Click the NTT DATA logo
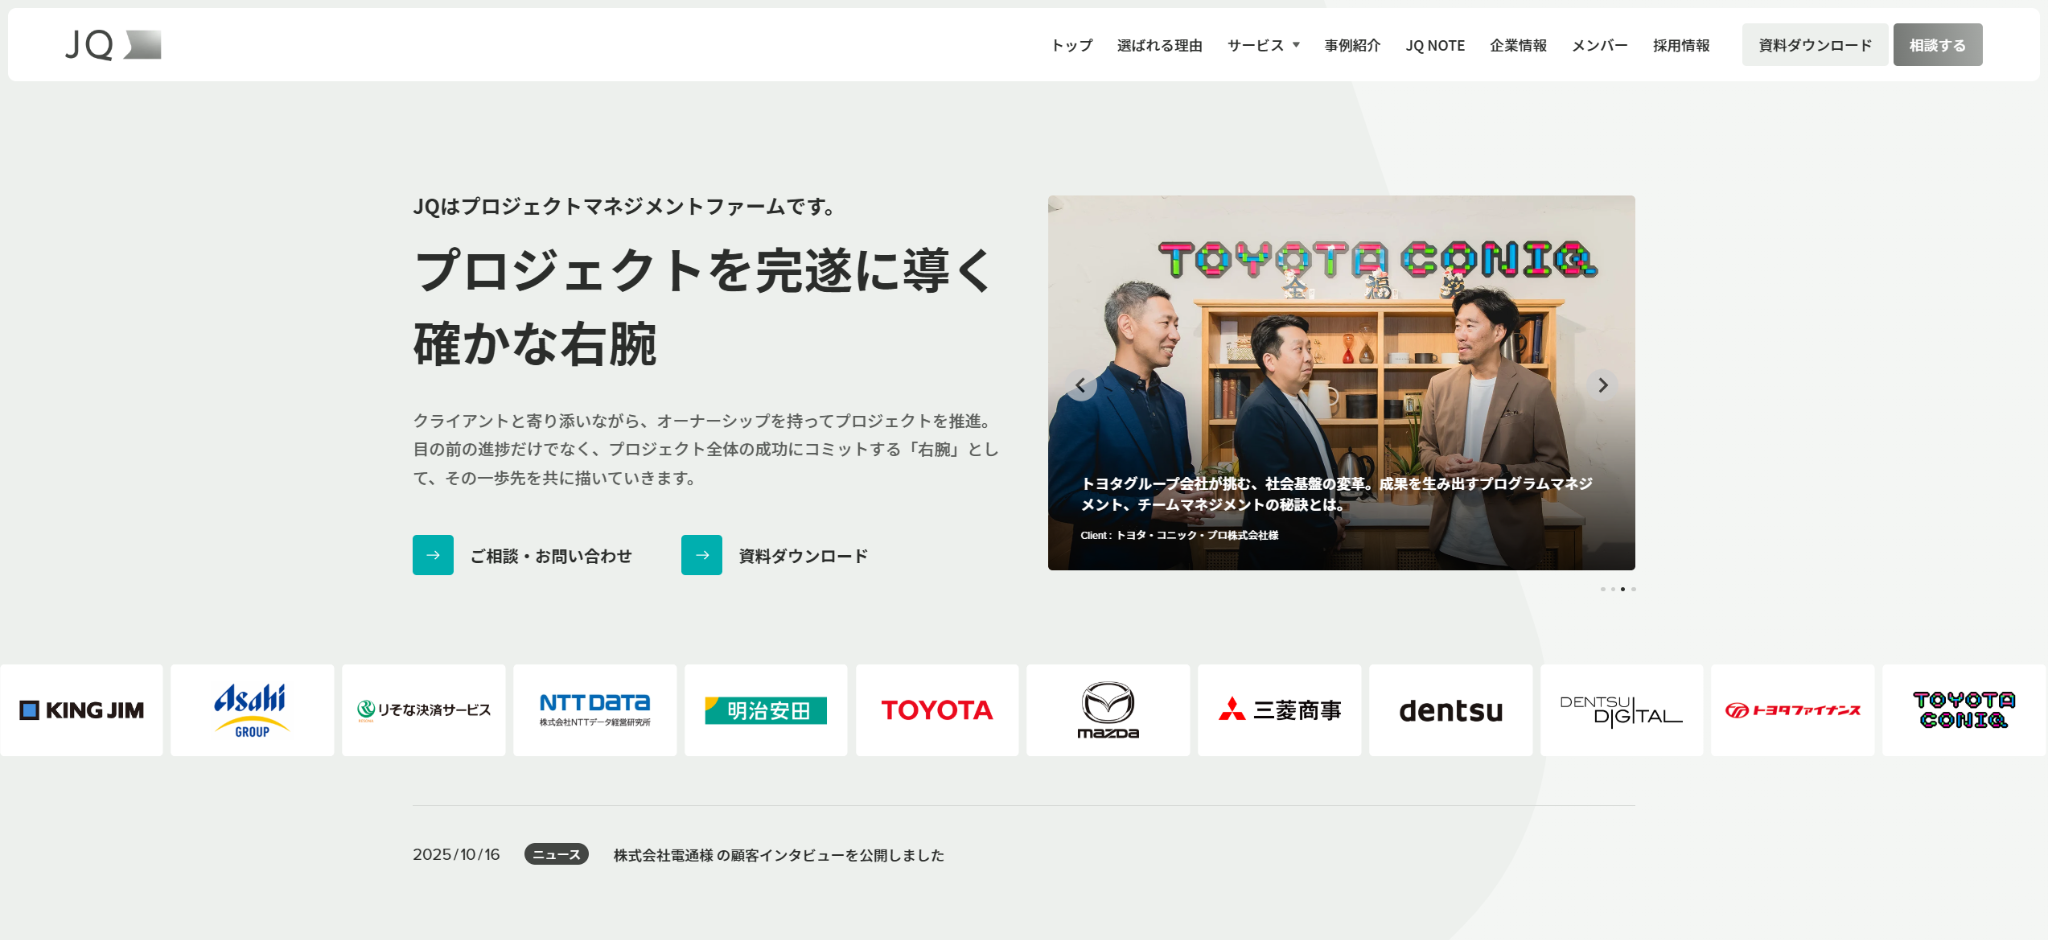 pos(595,710)
